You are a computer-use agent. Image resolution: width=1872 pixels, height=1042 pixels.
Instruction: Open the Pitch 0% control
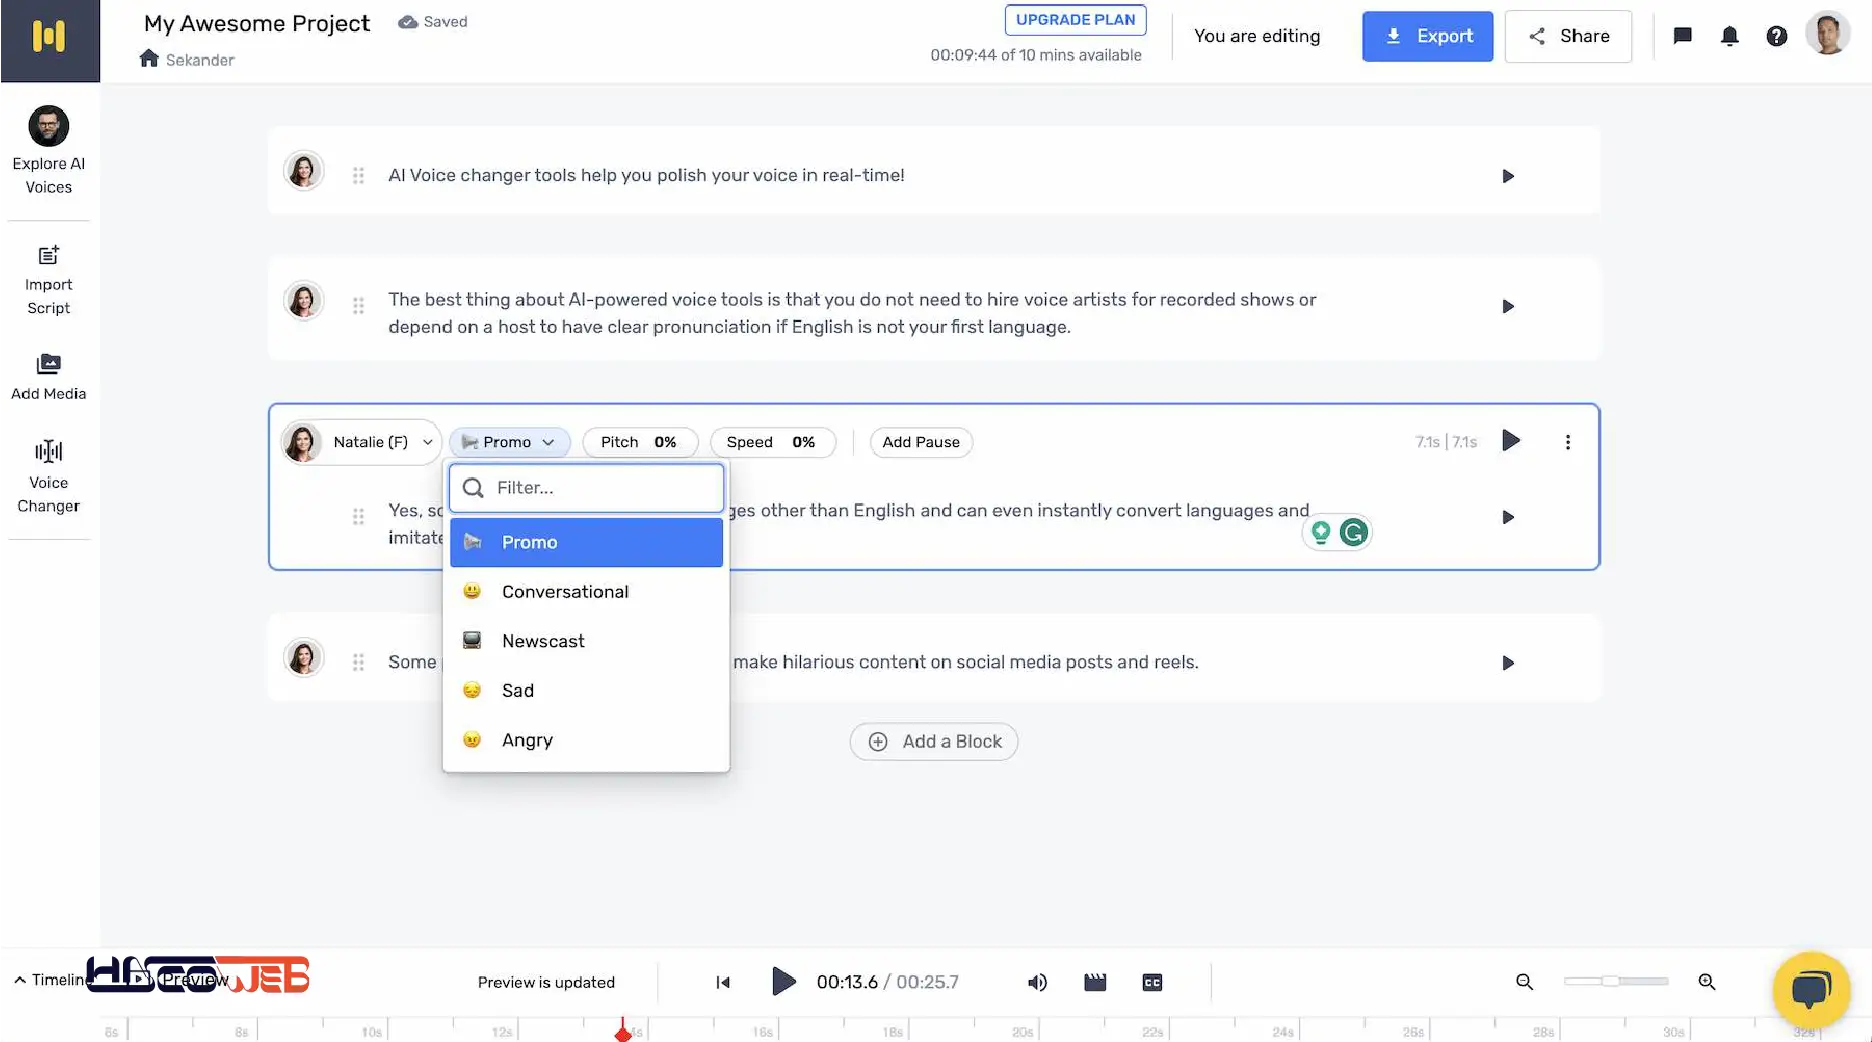[x=639, y=442]
